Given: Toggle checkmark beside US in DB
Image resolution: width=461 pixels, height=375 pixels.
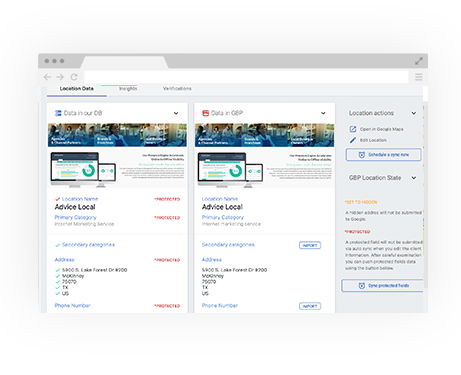Looking at the screenshot, I should tap(58, 294).
